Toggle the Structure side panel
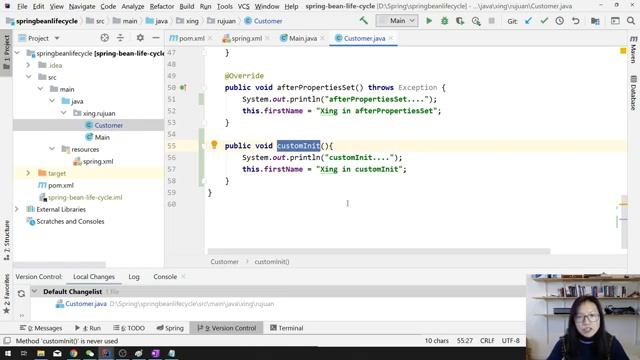This screenshot has height=360, width=640. 7,240
